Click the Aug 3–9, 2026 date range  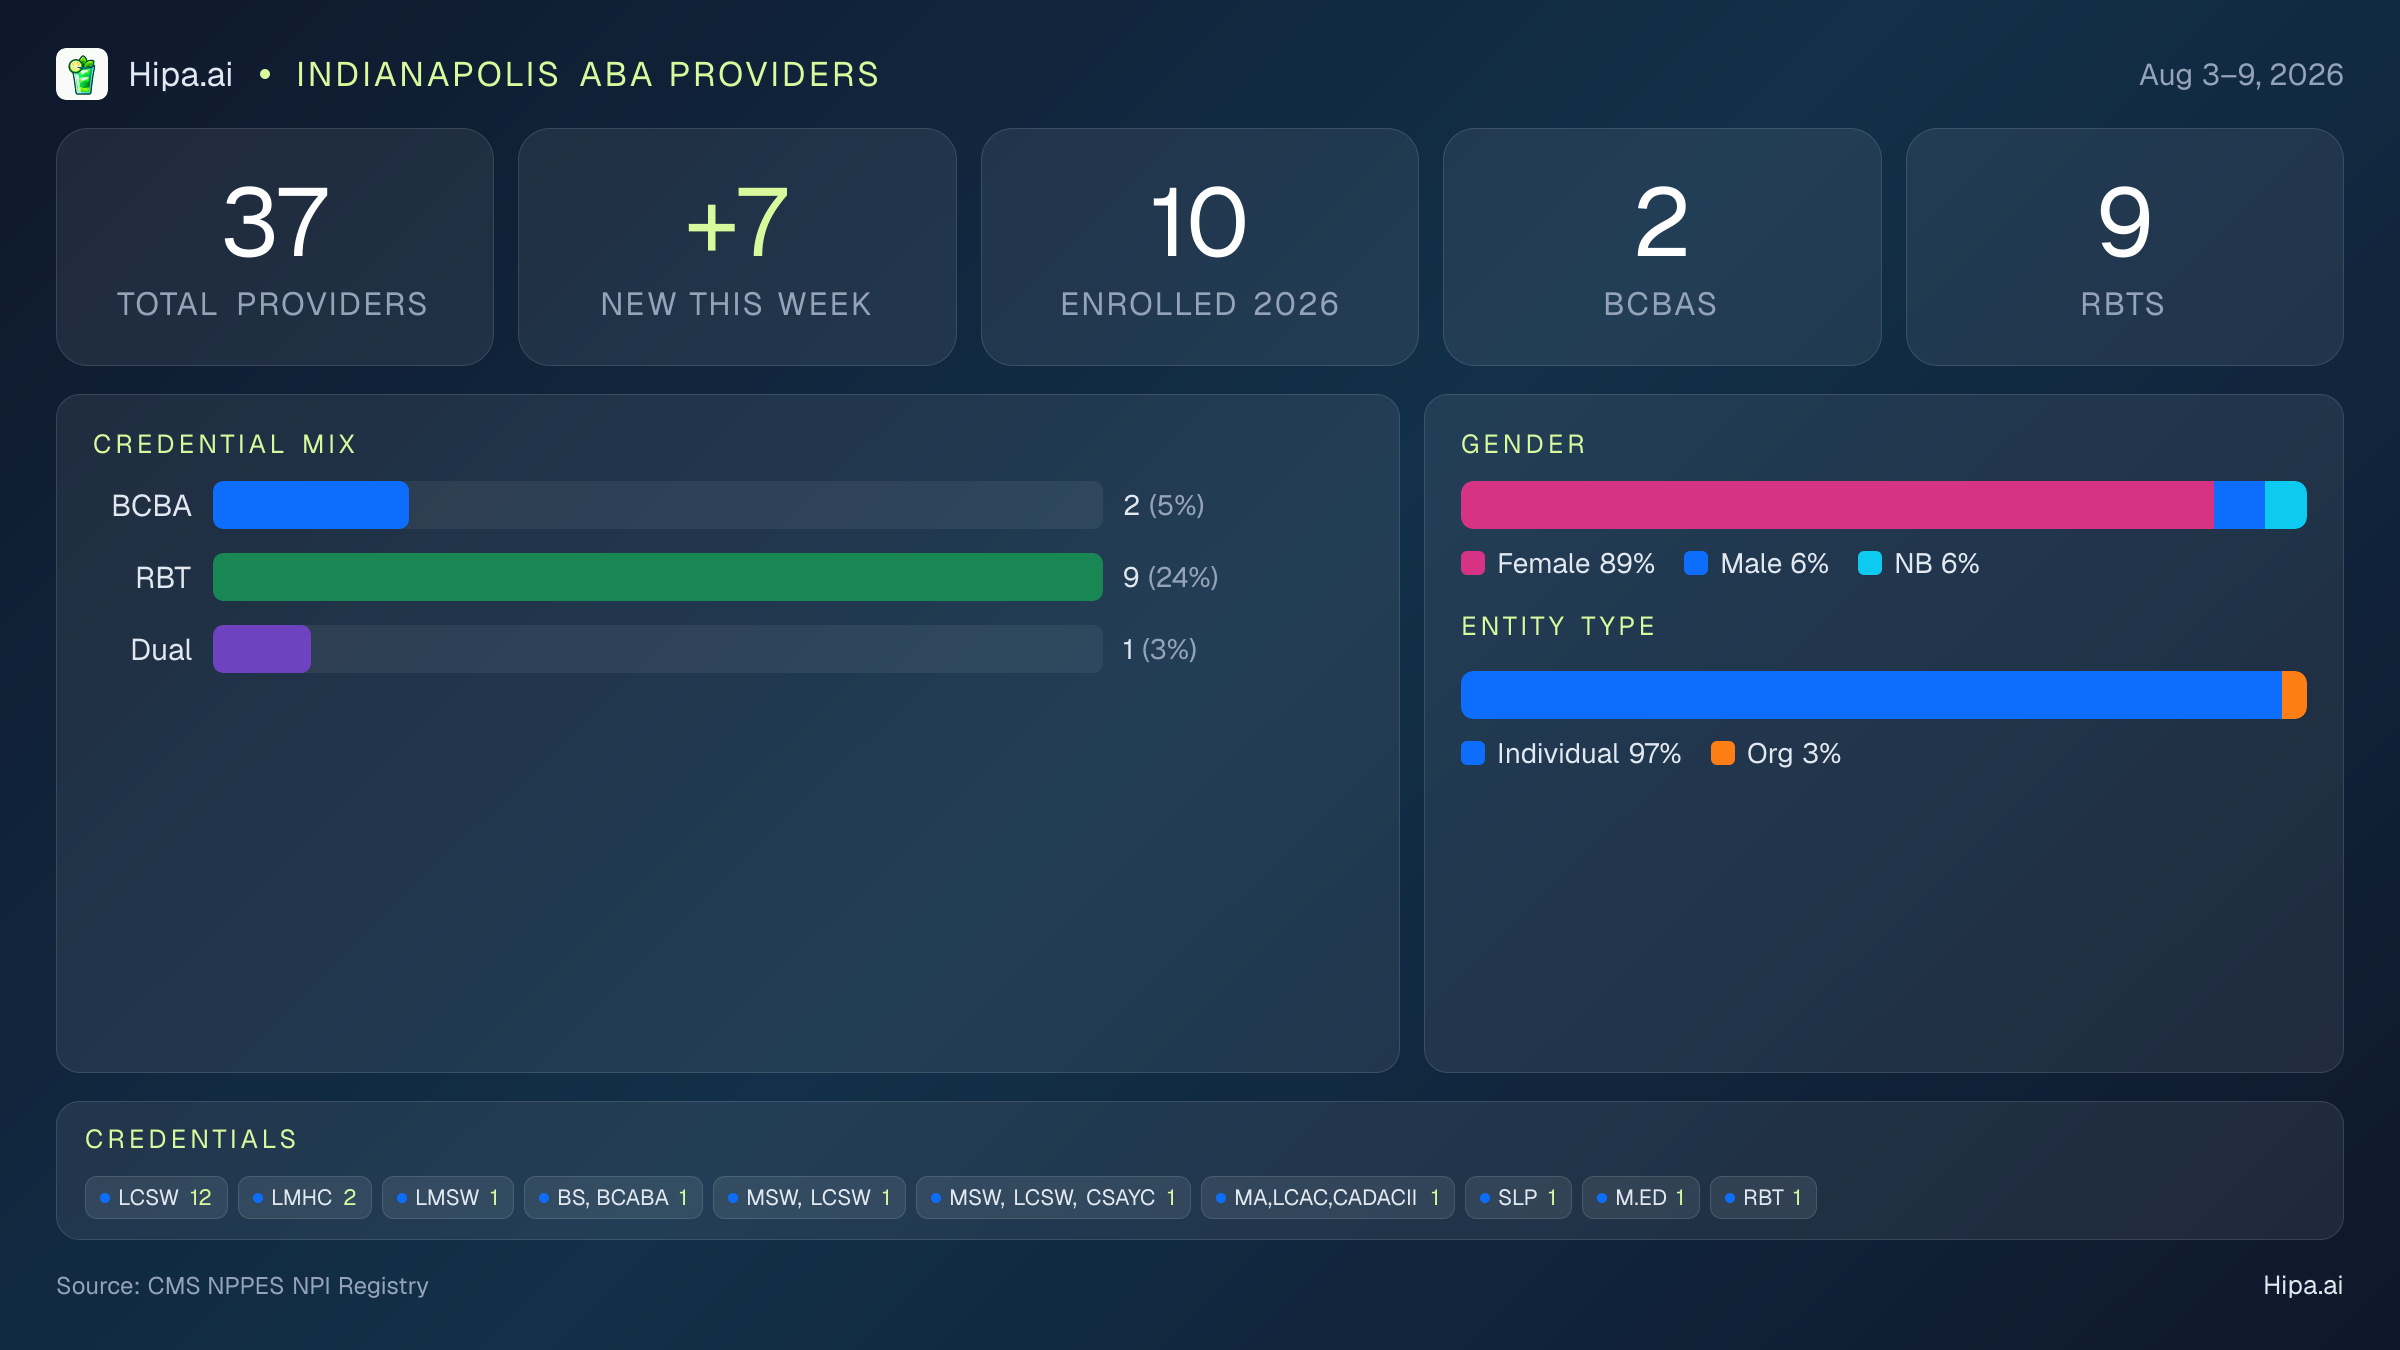[2240, 74]
